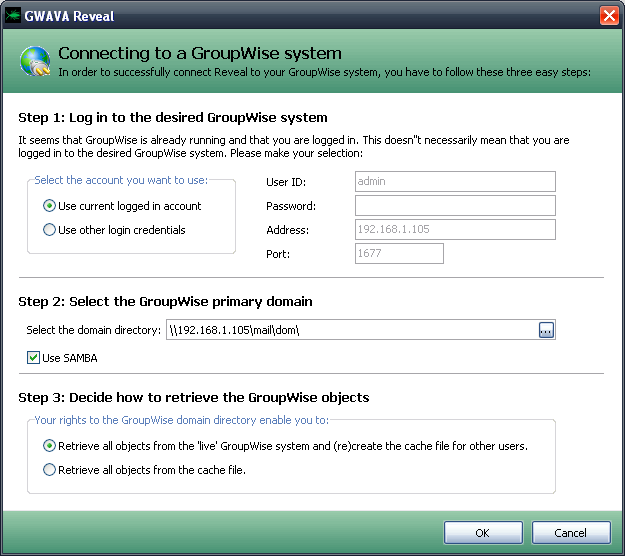Image resolution: width=625 pixels, height=556 pixels.
Task: Click the User ID field showing admin
Action: pyautogui.click(x=455, y=181)
